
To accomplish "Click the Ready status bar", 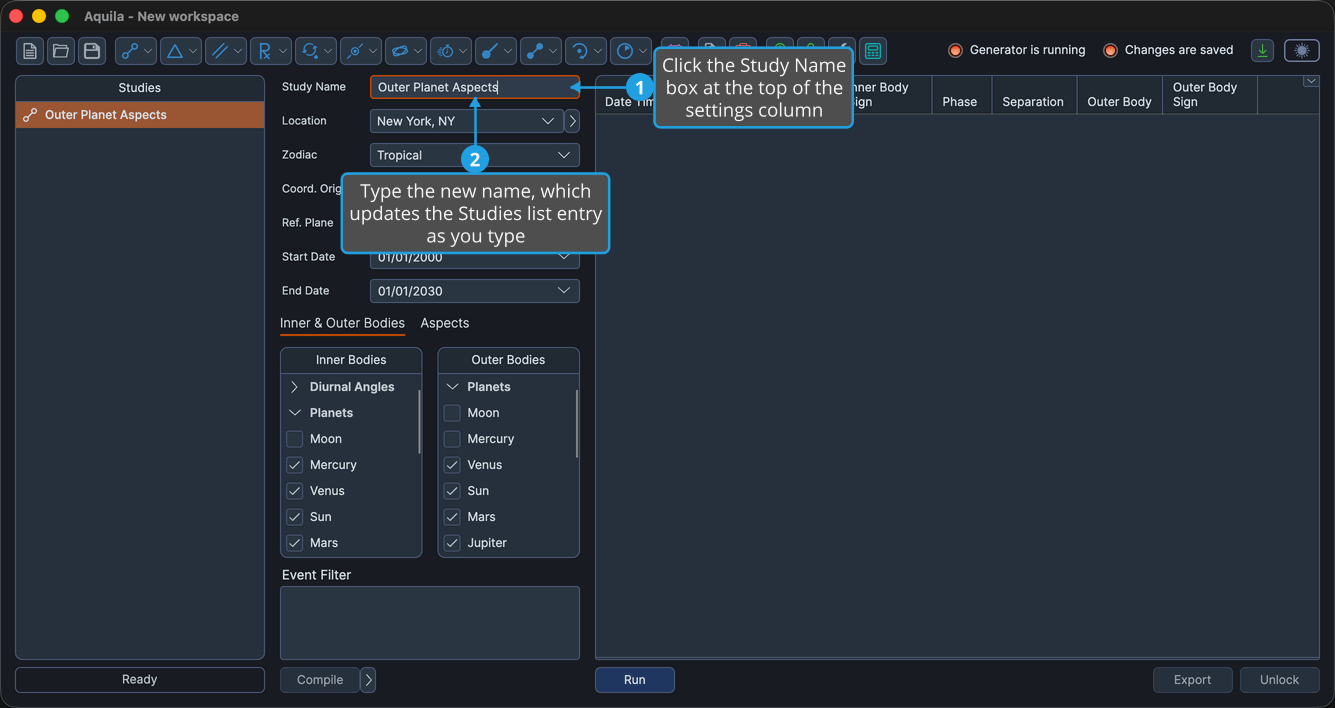I will (x=140, y=680).
